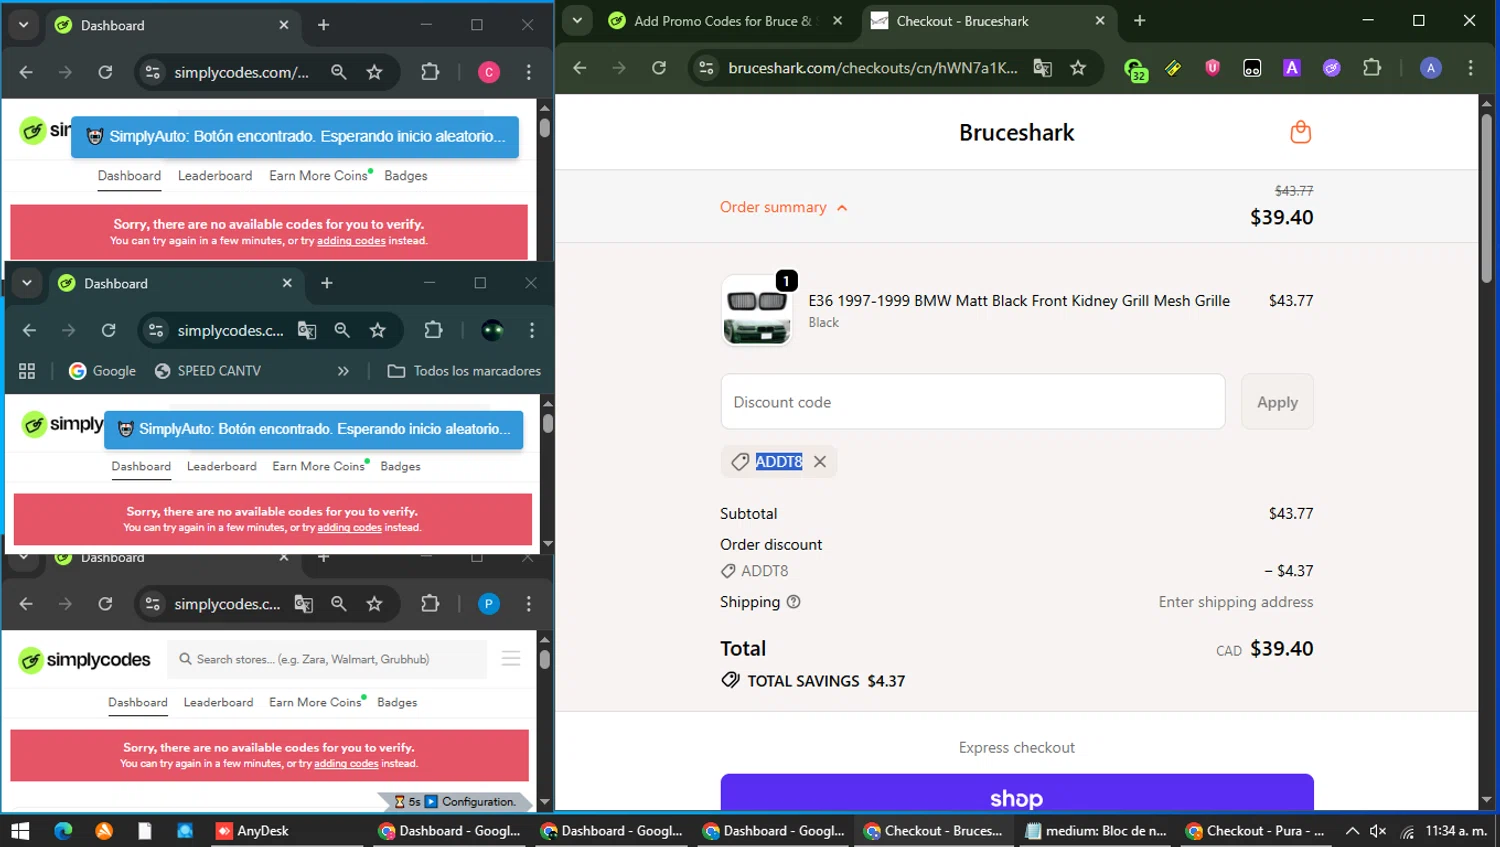This screenshot has width=1500, height=847.
Task: Bookmark the Bruceshark checkout page star
Action: coord(1078,68)
